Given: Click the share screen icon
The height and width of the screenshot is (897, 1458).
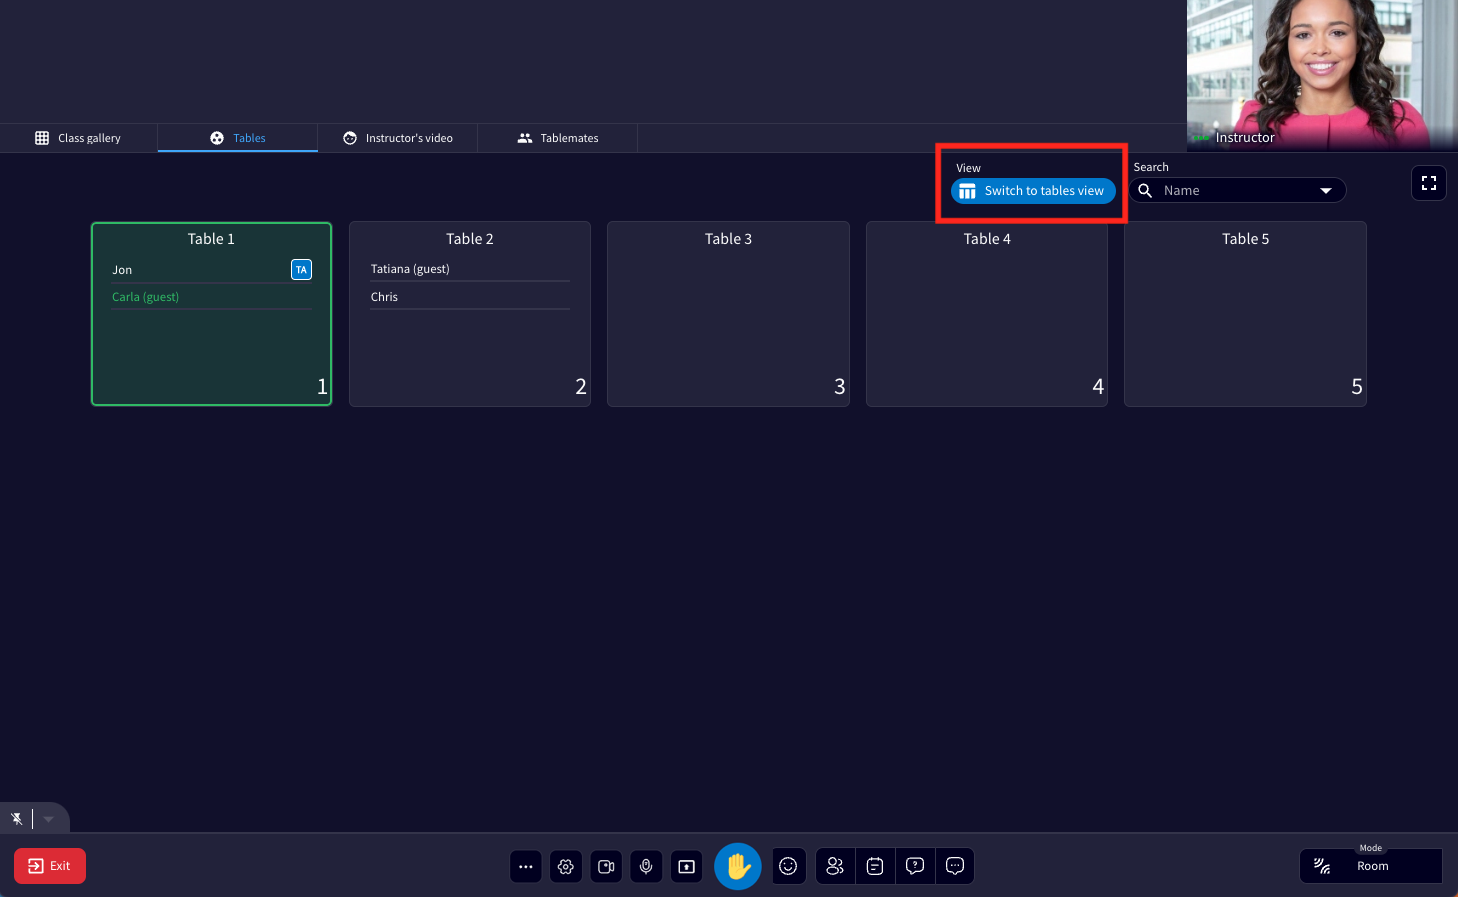Looking at the screenshot, I should click(686, 866).
